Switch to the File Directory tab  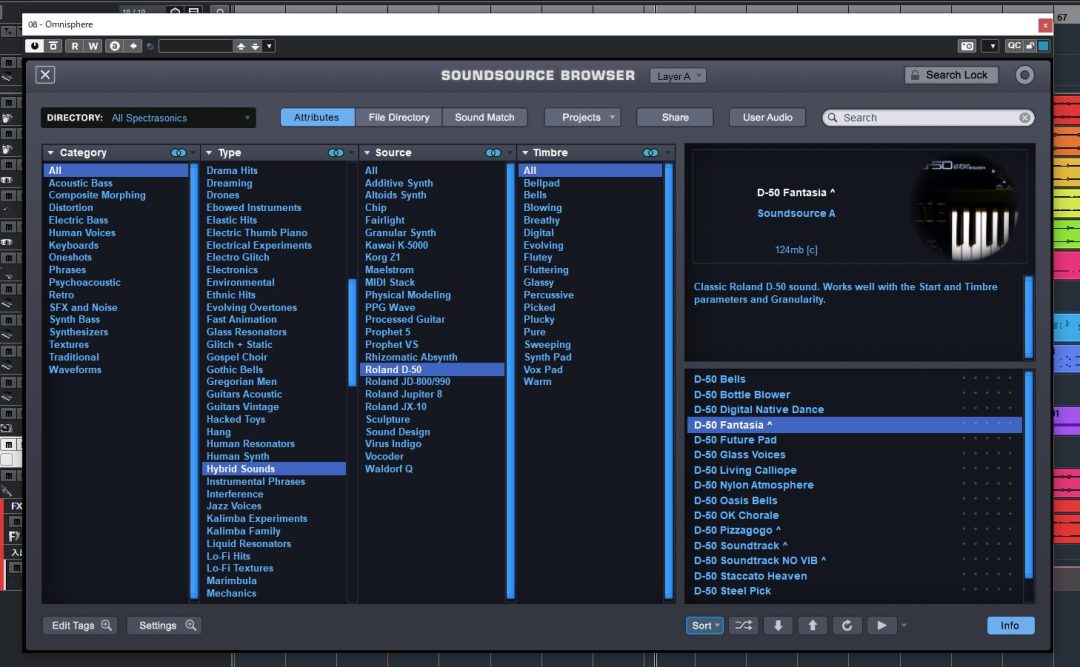(399, 117)
